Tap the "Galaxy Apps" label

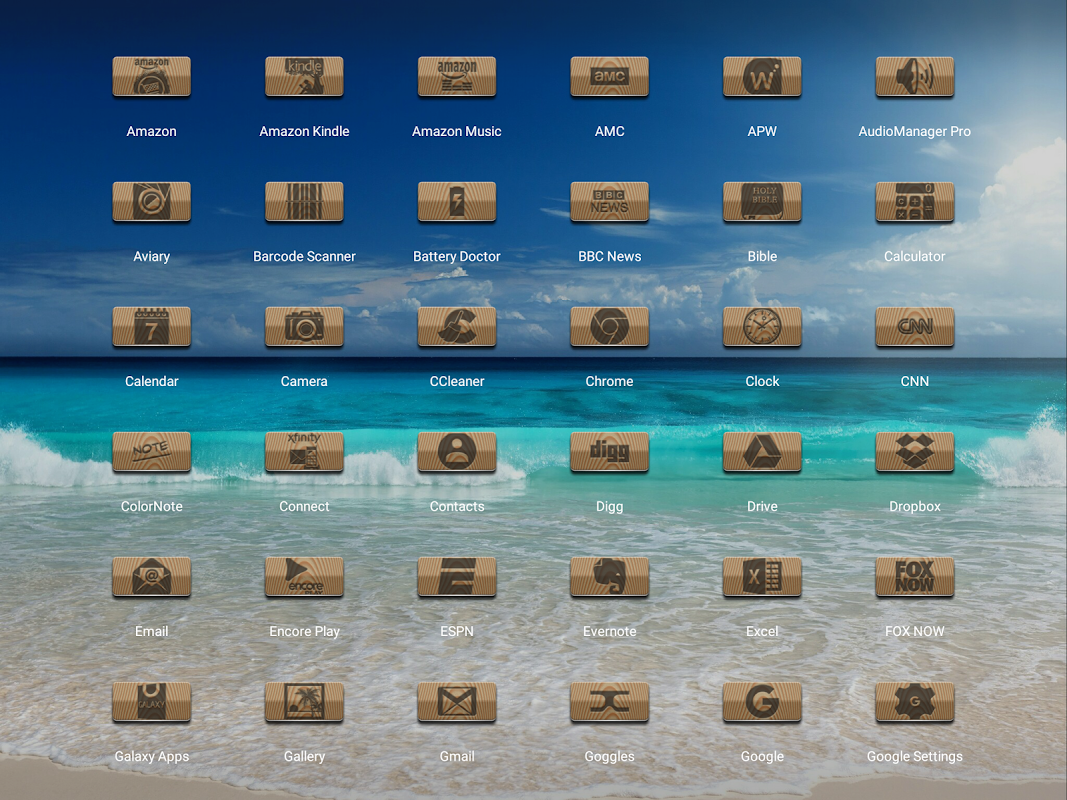point(151,757)
